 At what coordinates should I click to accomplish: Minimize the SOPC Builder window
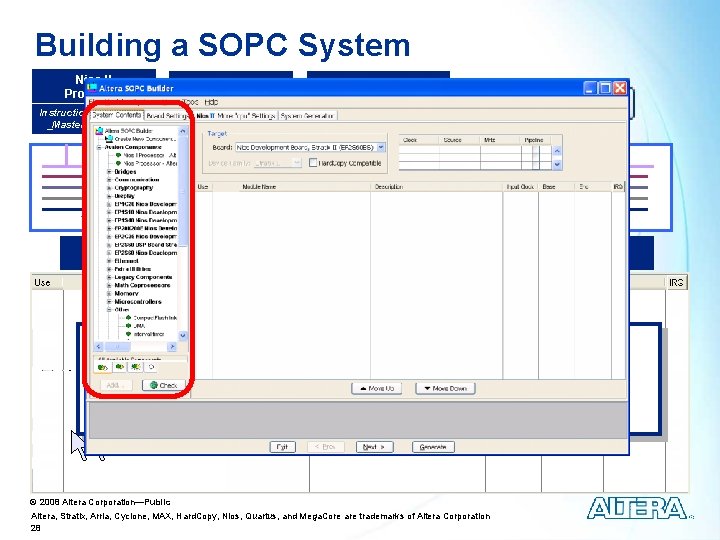(x=591, y=88)
